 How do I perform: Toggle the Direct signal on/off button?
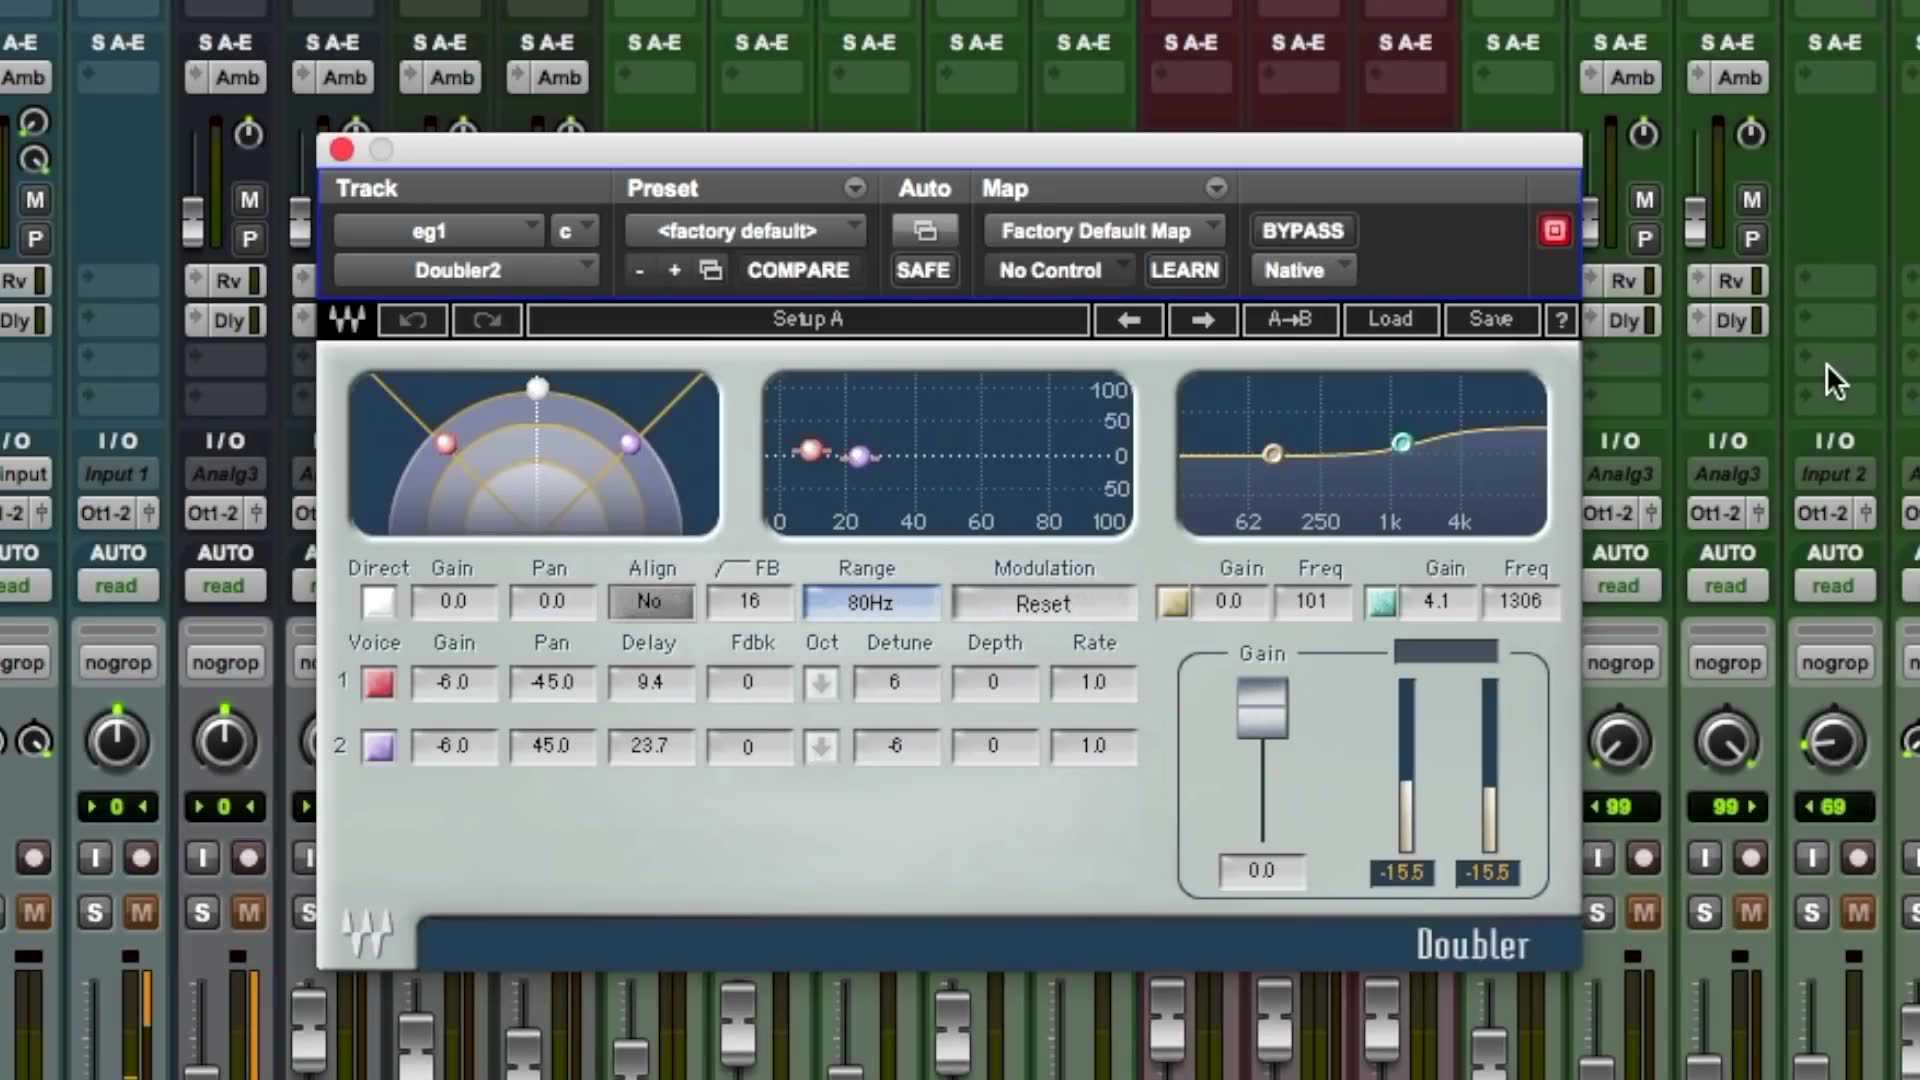click(x=378, y=602)
